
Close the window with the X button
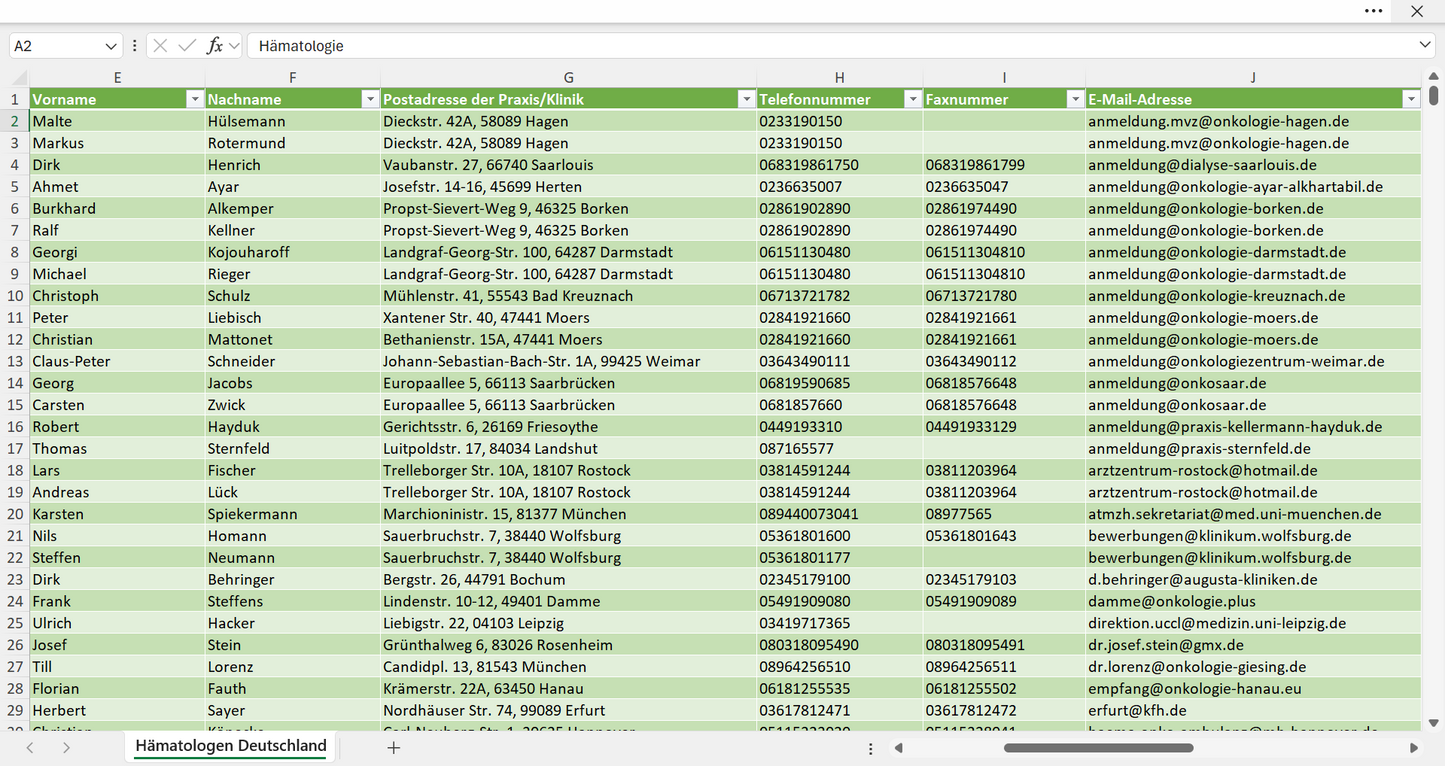click(1417, 11)
